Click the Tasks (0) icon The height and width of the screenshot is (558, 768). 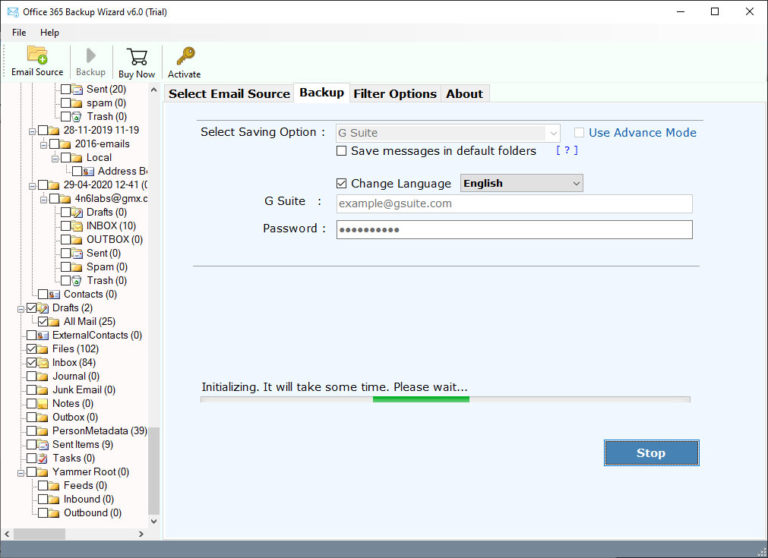(x=43, y=459)
